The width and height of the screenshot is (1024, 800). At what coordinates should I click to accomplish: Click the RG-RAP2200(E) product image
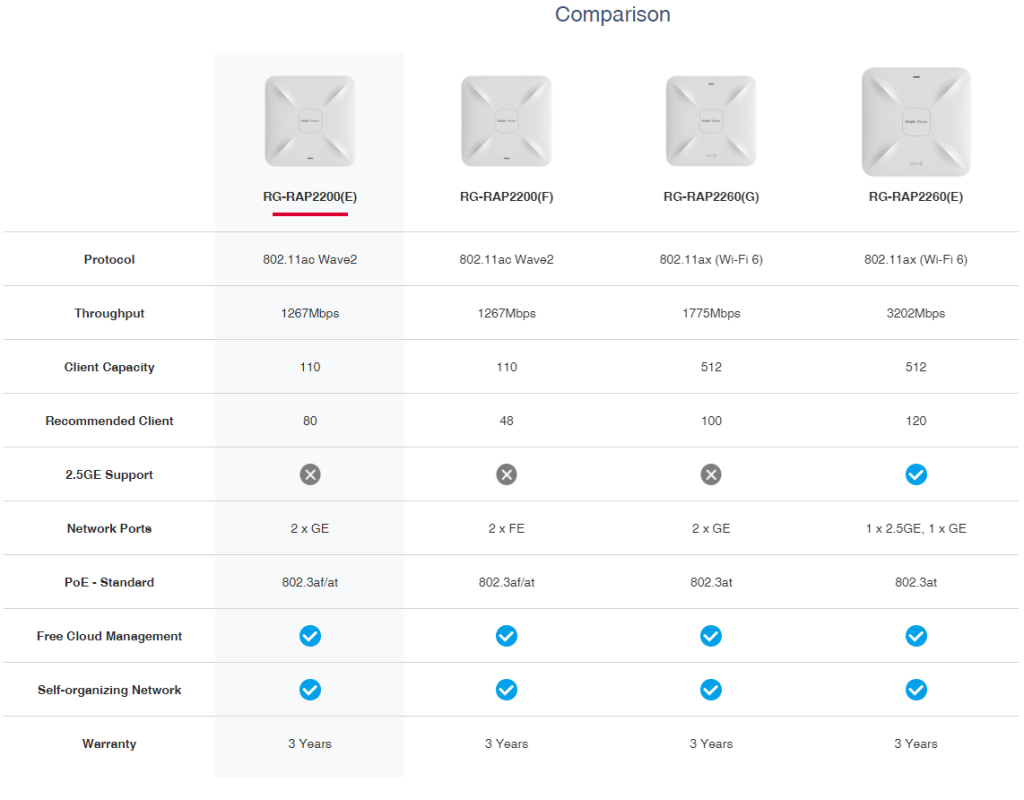coord(310,121)
